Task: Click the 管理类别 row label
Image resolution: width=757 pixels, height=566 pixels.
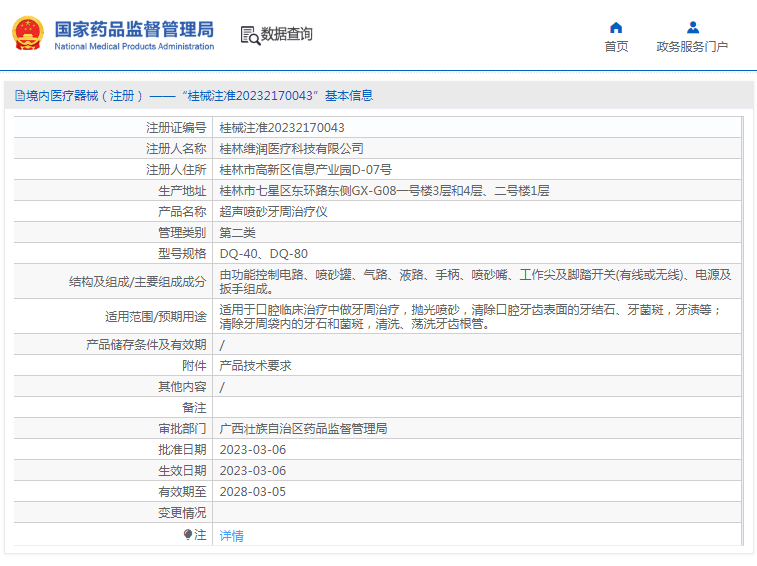Action: 182,233
